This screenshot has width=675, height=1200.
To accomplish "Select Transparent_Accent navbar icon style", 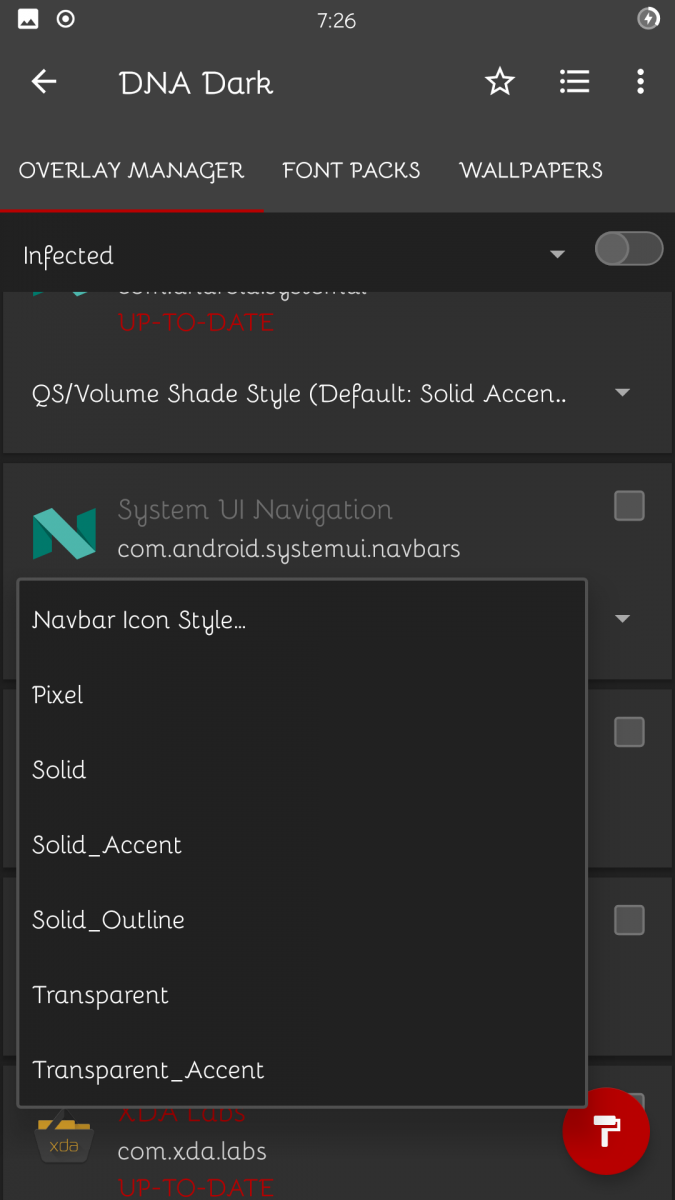I will pyautogui.click(x=148, y=1069).
